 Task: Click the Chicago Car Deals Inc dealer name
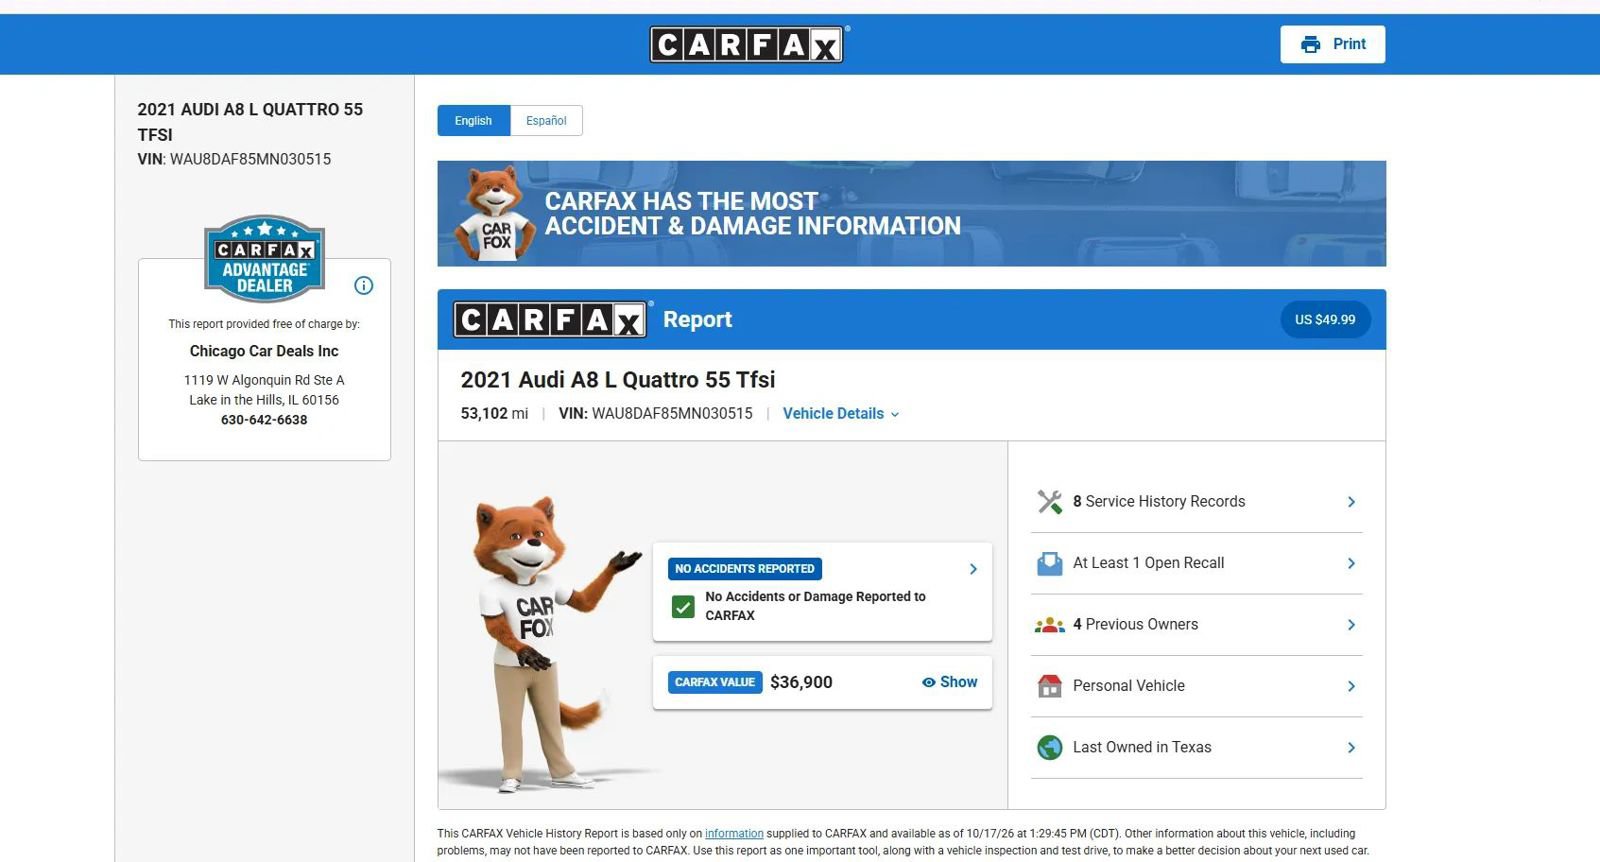pyautogui.click(x=264, y=351)
